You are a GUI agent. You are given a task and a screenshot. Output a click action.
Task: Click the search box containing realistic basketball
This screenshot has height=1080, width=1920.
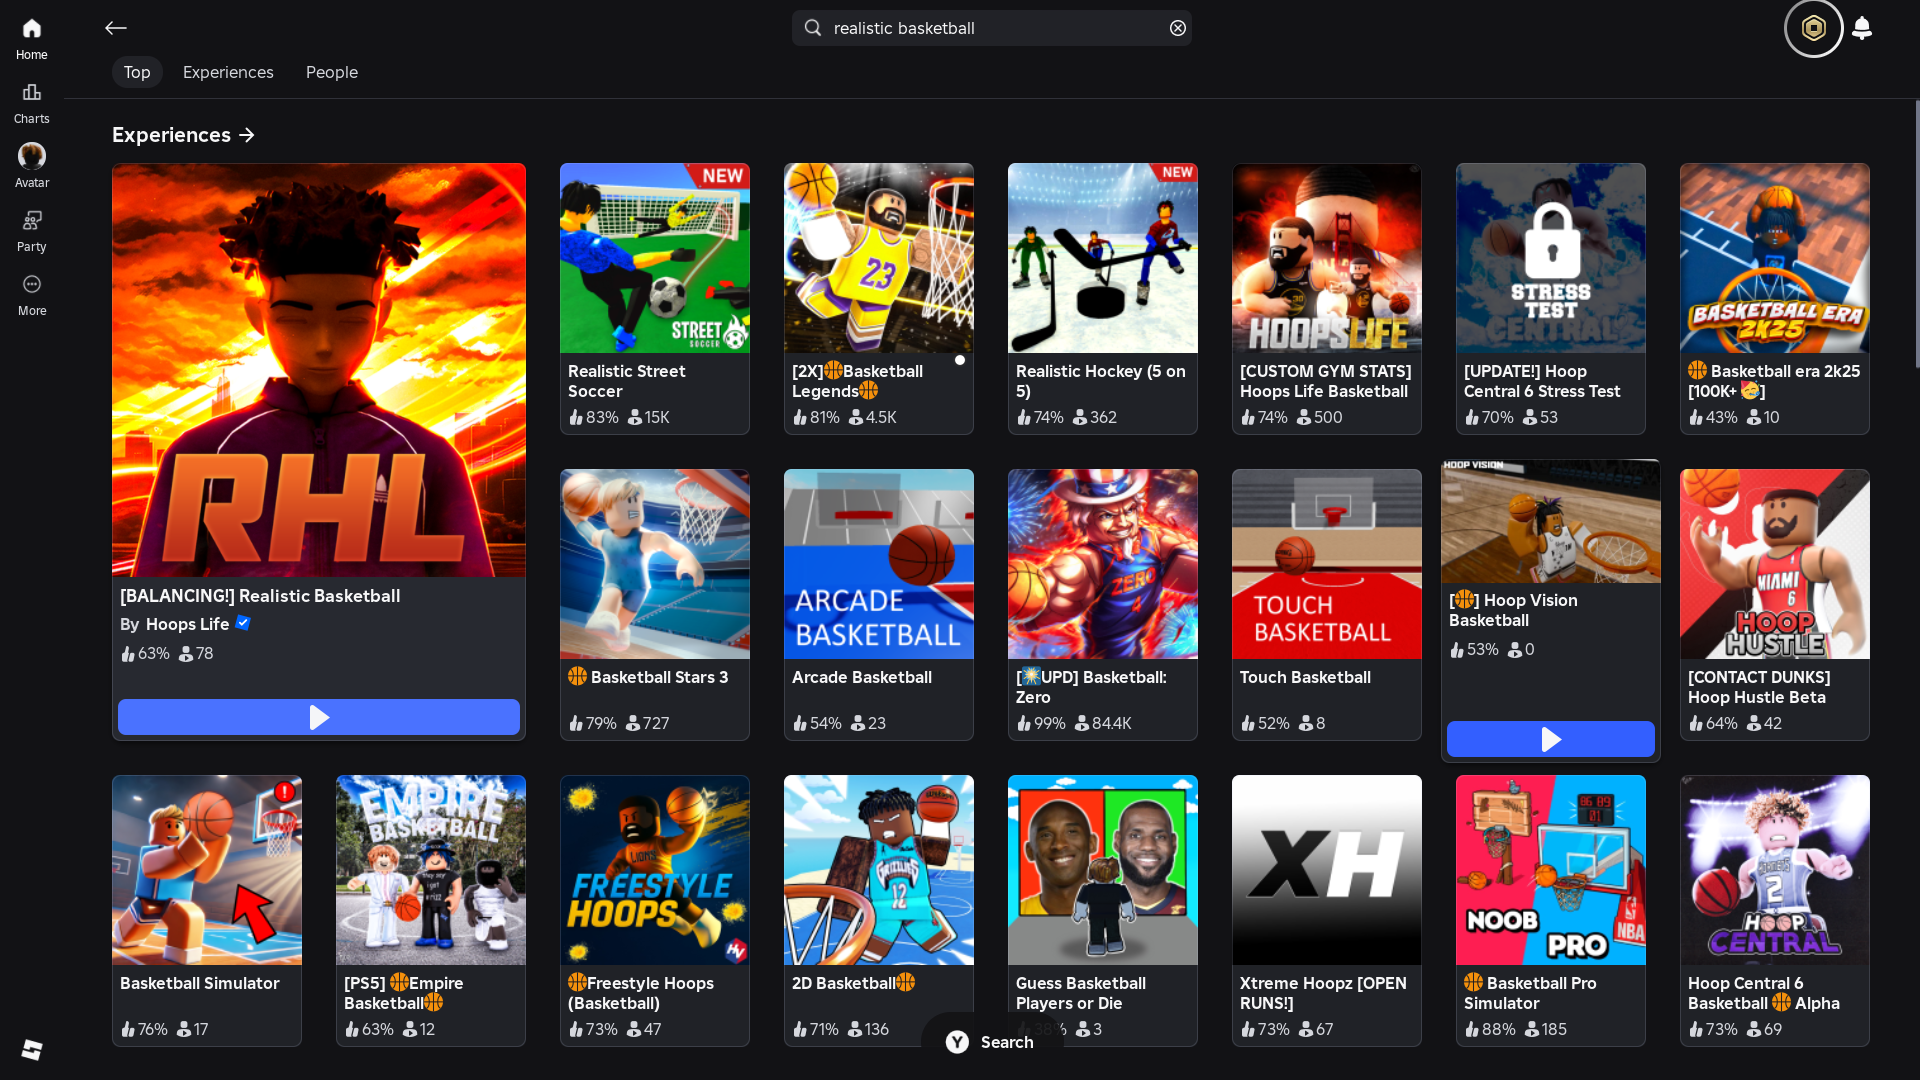(x=991, y=28)
